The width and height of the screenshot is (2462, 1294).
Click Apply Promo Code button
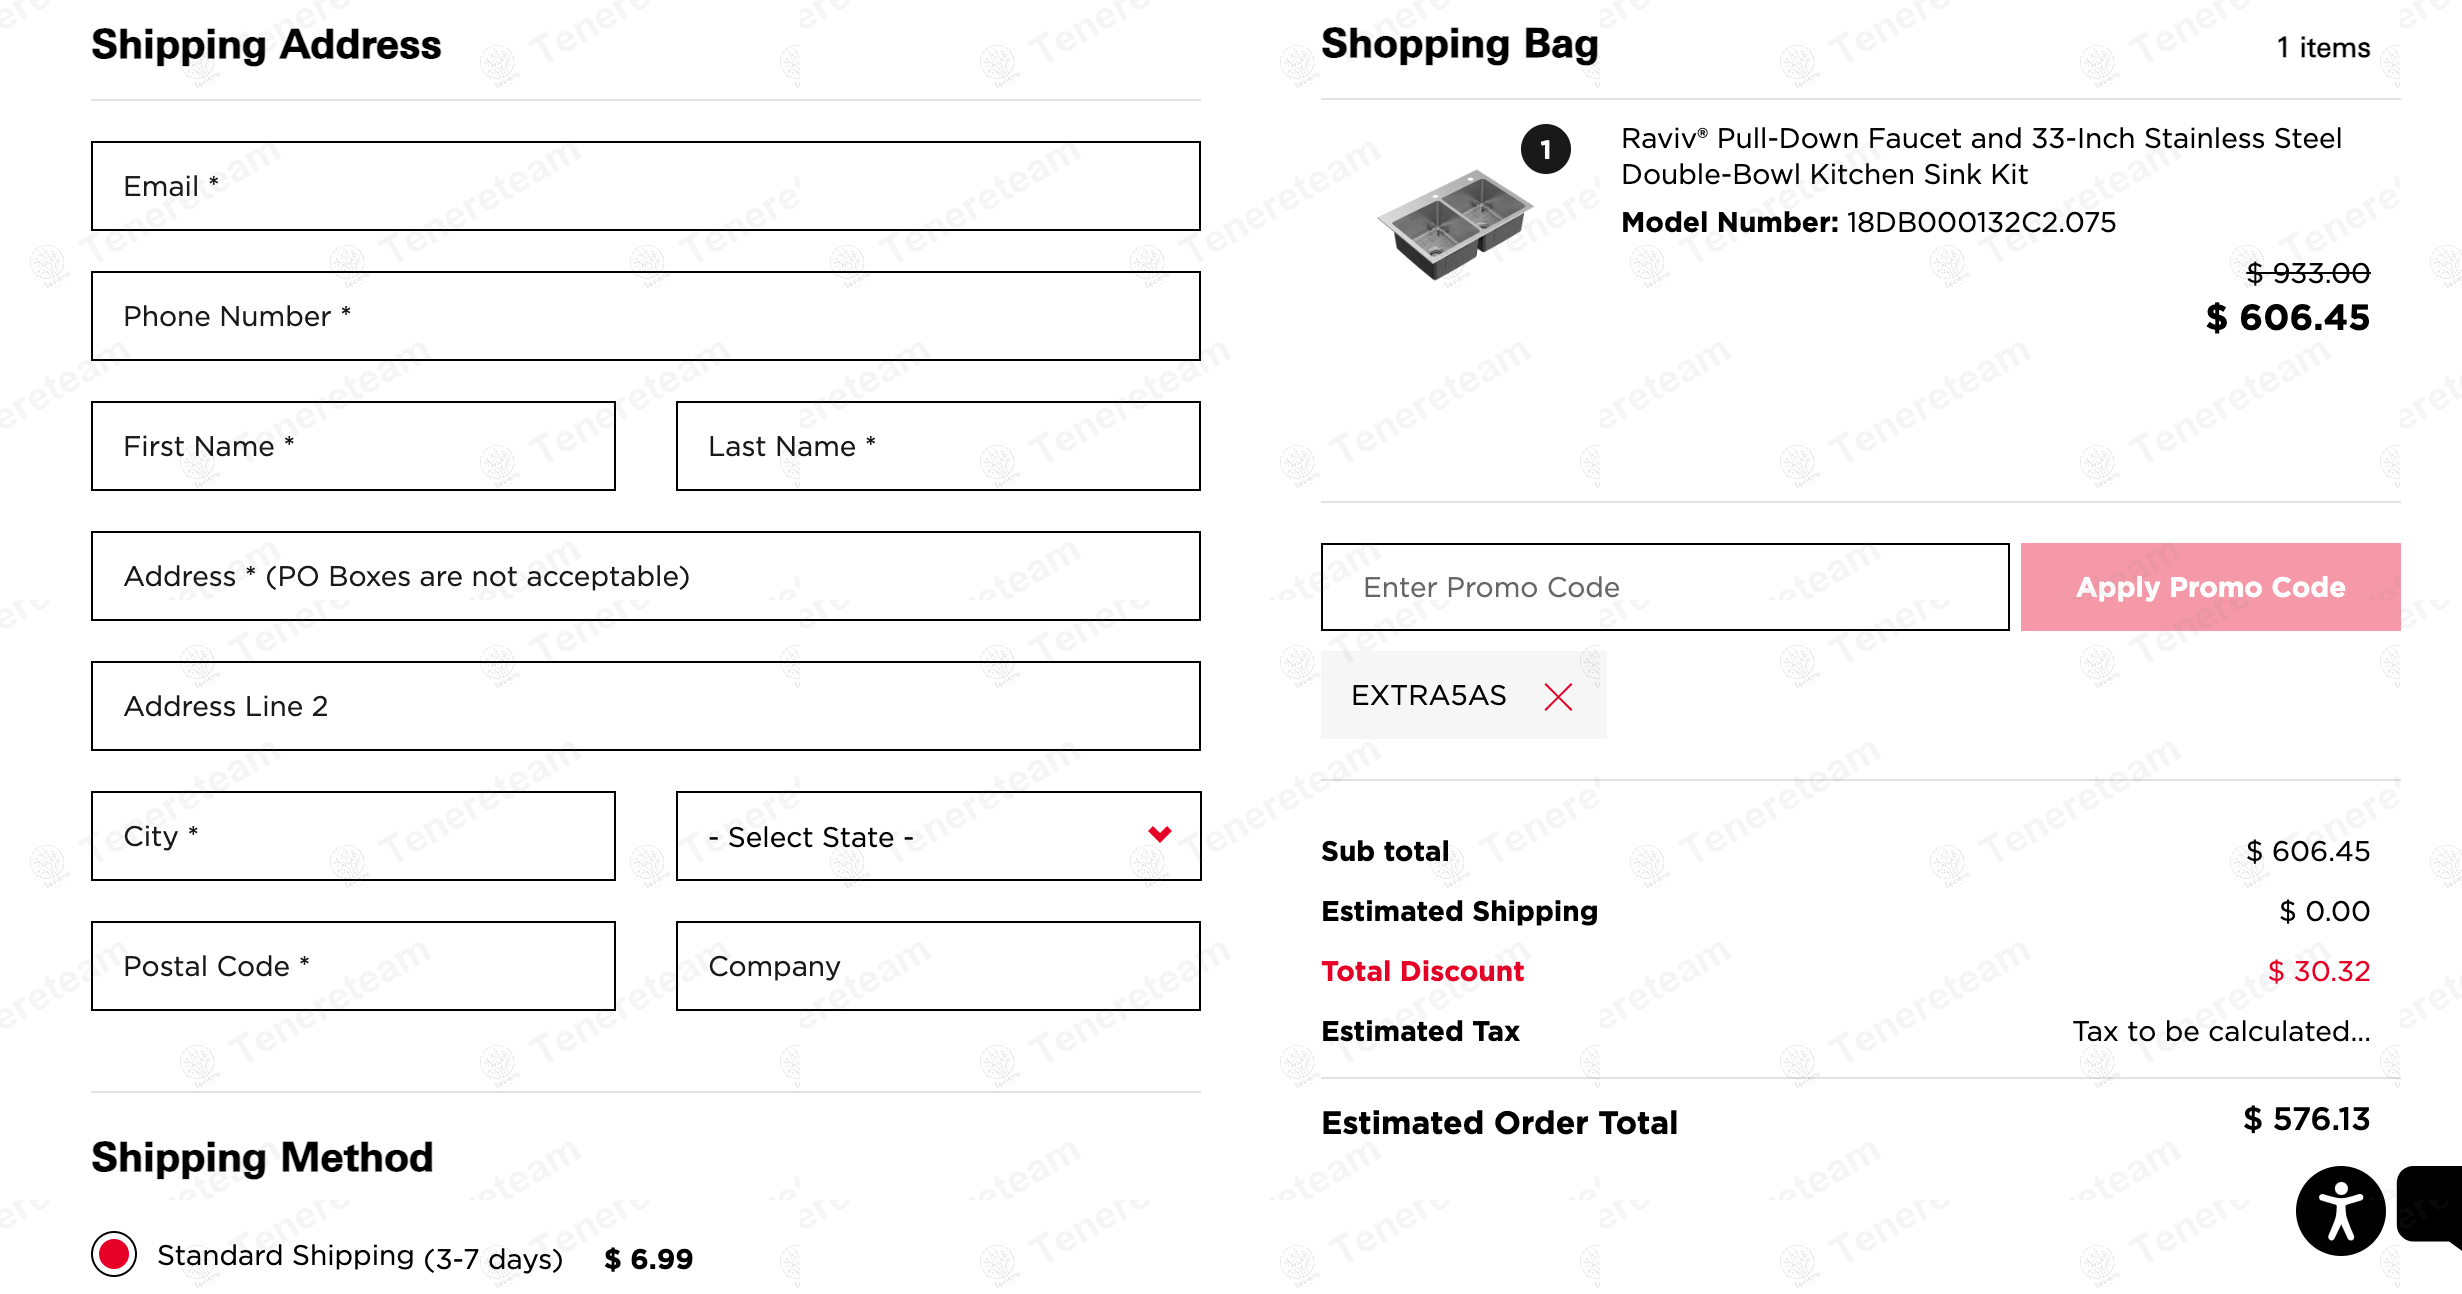pyautogui.click(x=2210, y=587)
